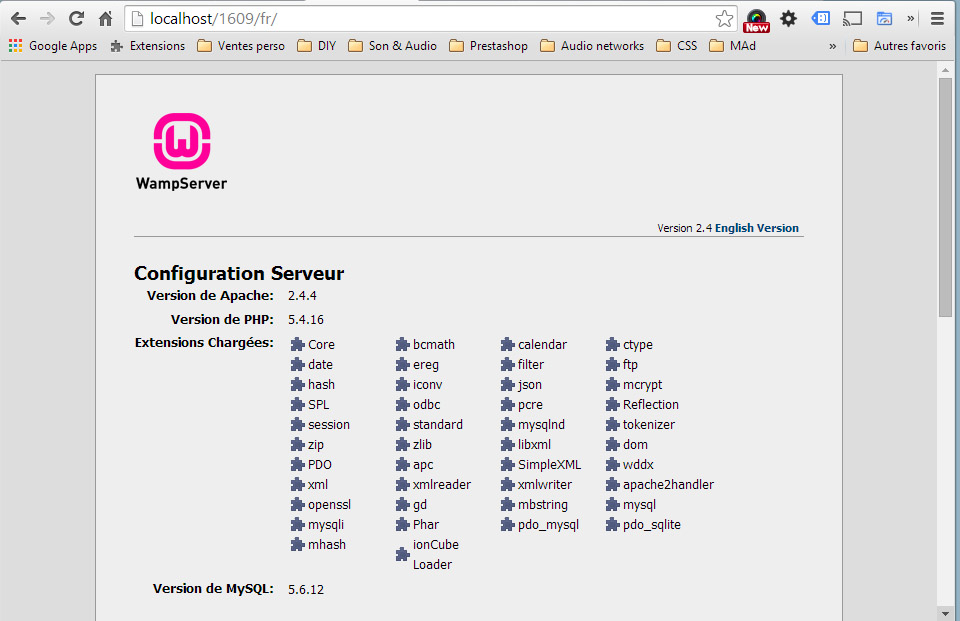This screenshot has width=960, height=621.
Task: Select the 'openssl' extension text
Action: coord(329,505)
